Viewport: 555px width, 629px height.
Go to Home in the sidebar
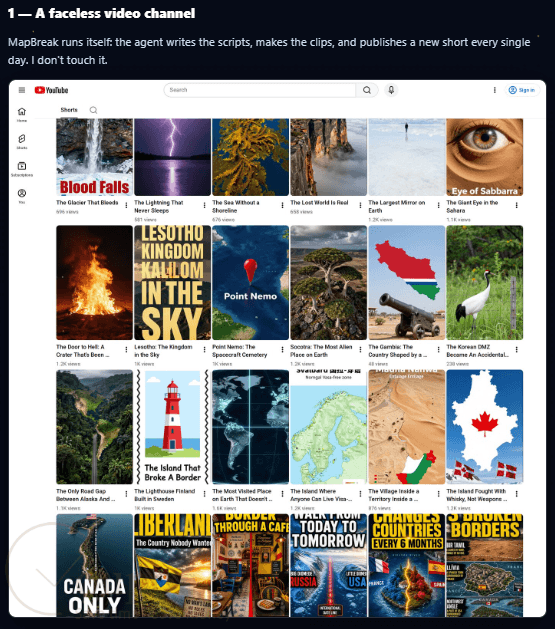[22, 115]
